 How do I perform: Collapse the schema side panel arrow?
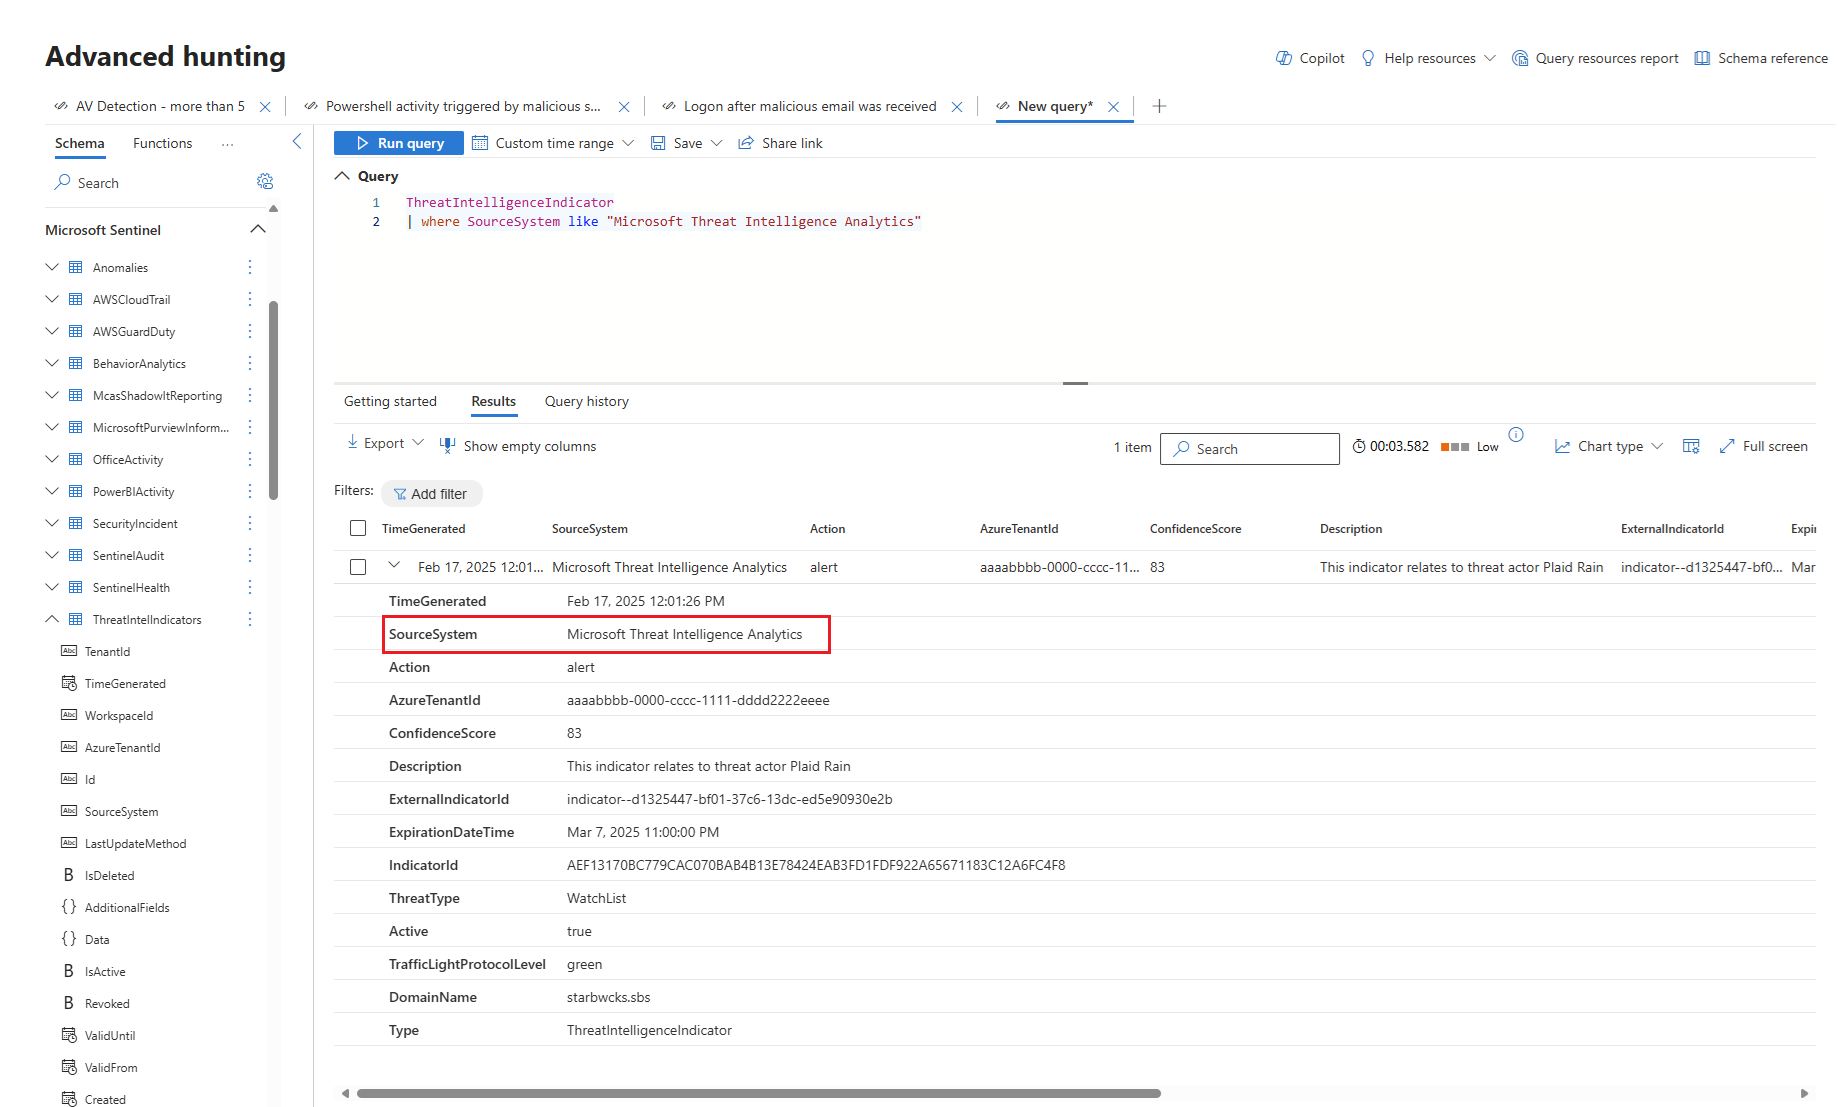(x=297, y=142)
